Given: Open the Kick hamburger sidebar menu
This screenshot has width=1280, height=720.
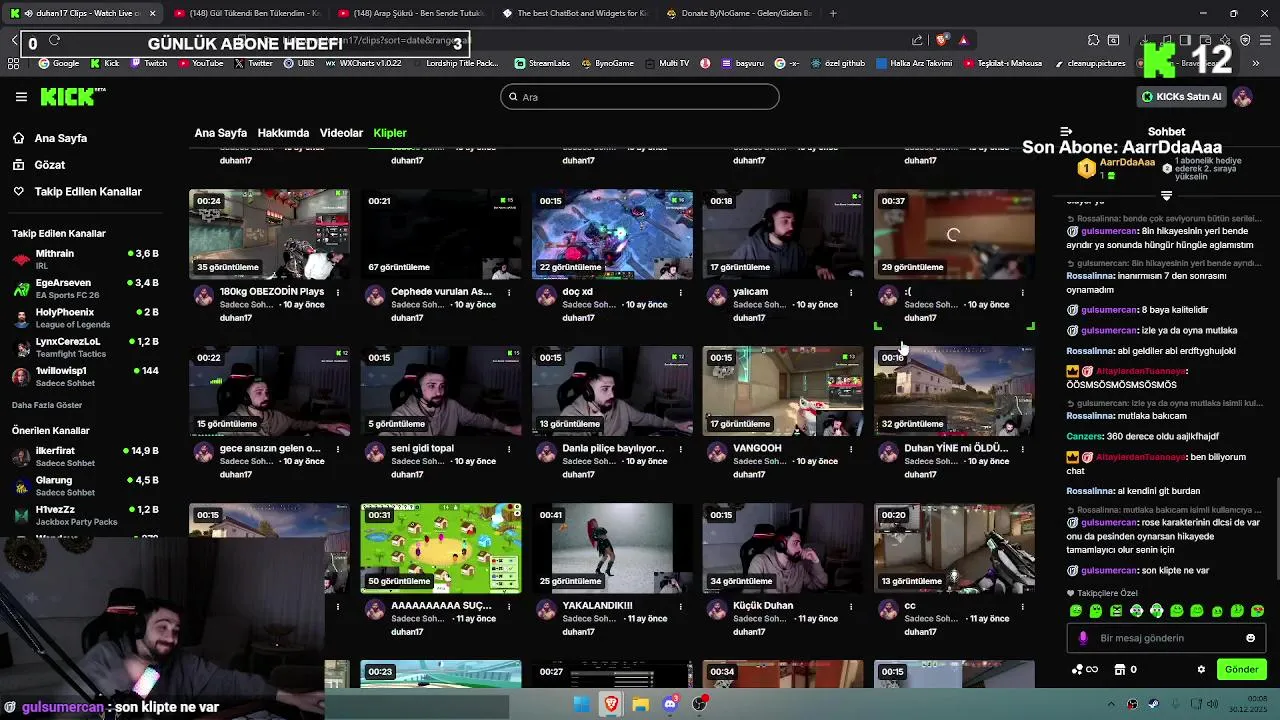Looking at the screenshot, I should [x=21, y=97].
